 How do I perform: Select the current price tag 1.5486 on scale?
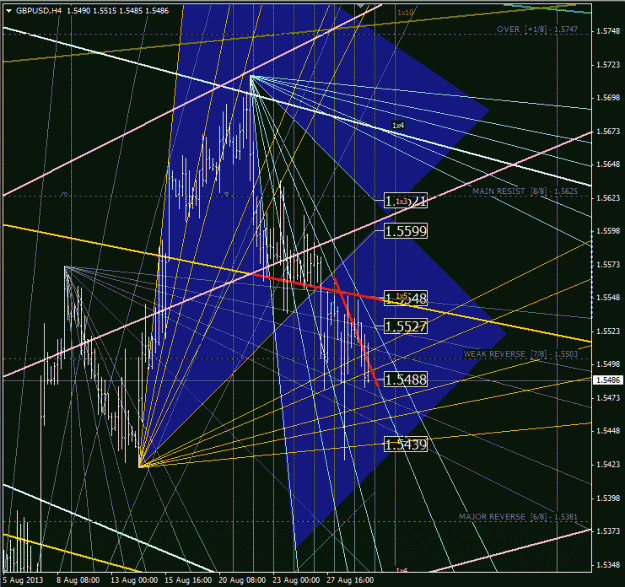click(608, 380)
